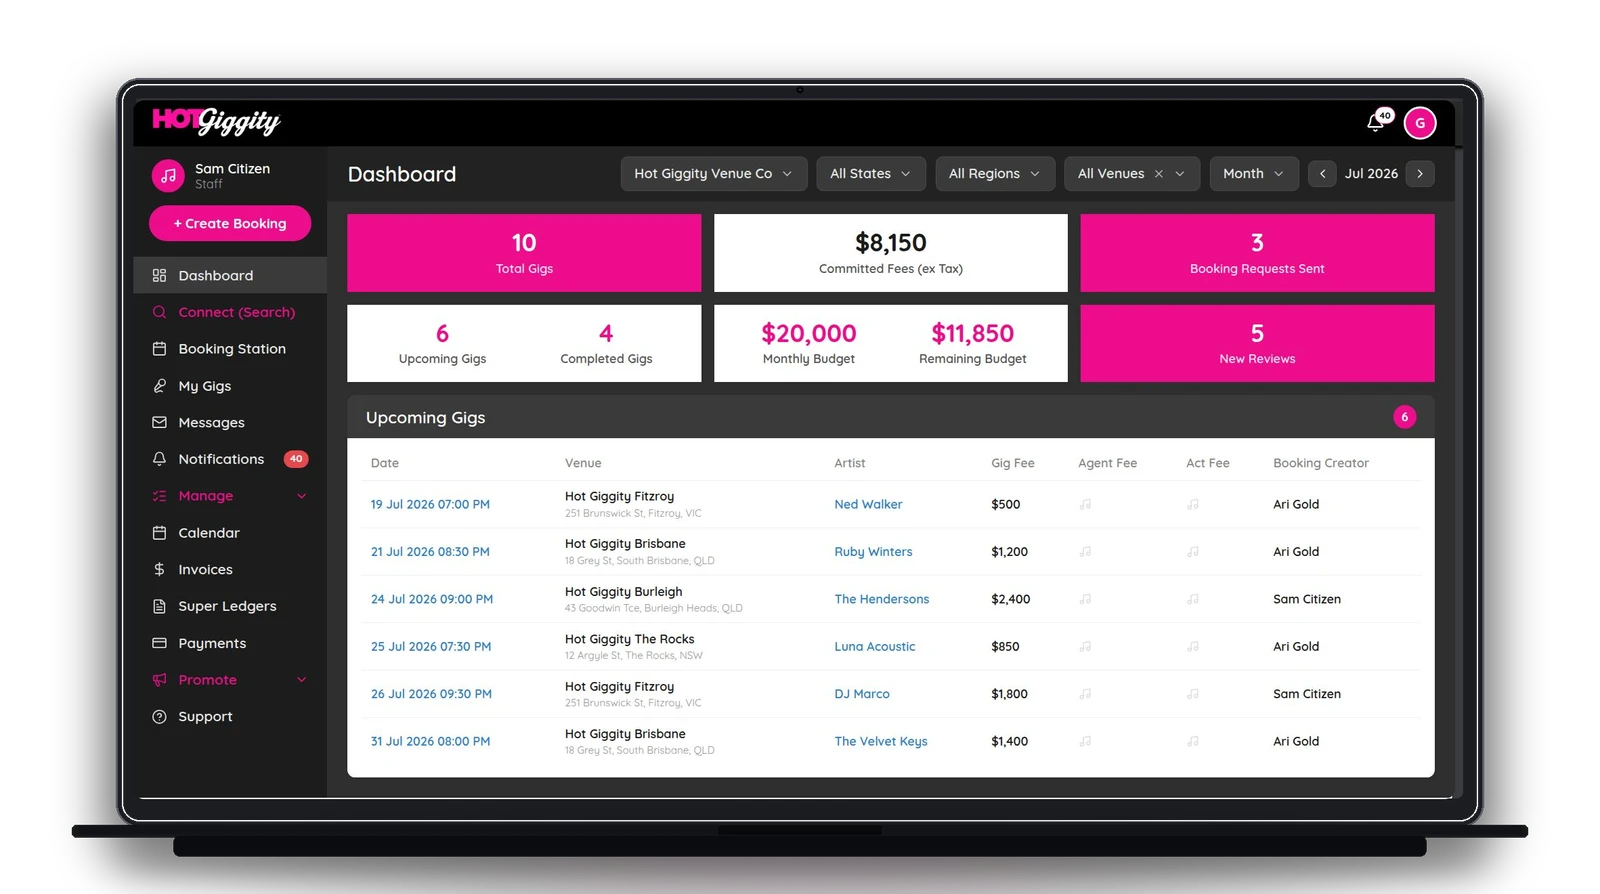Open artist Ruby Winters profile
This screenshot has height=894, width=1600.
pyautogui.click(x=873, y=552)
